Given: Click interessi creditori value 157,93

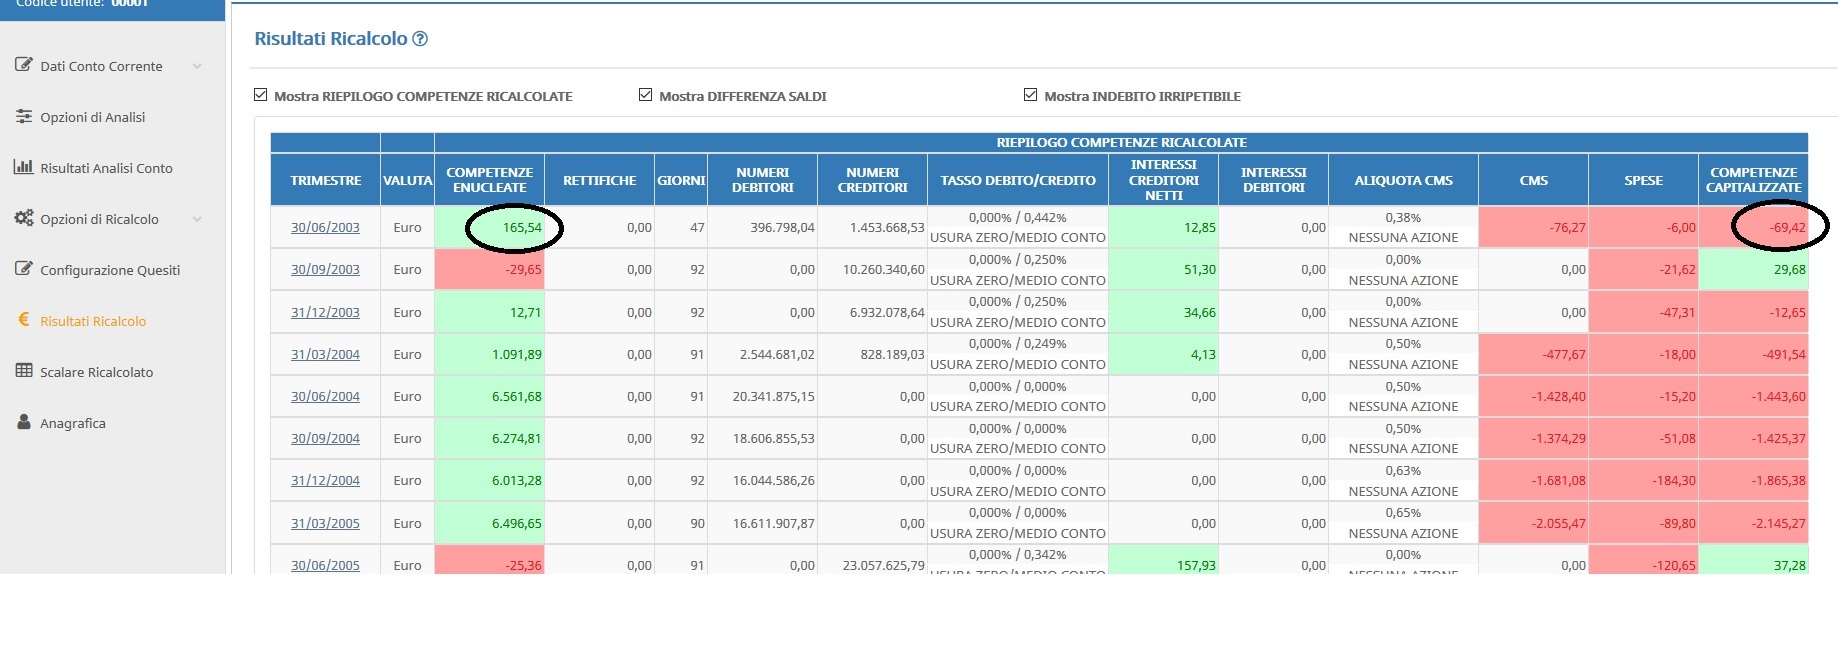Looking at the screenshot, I should coord(1196,565).
